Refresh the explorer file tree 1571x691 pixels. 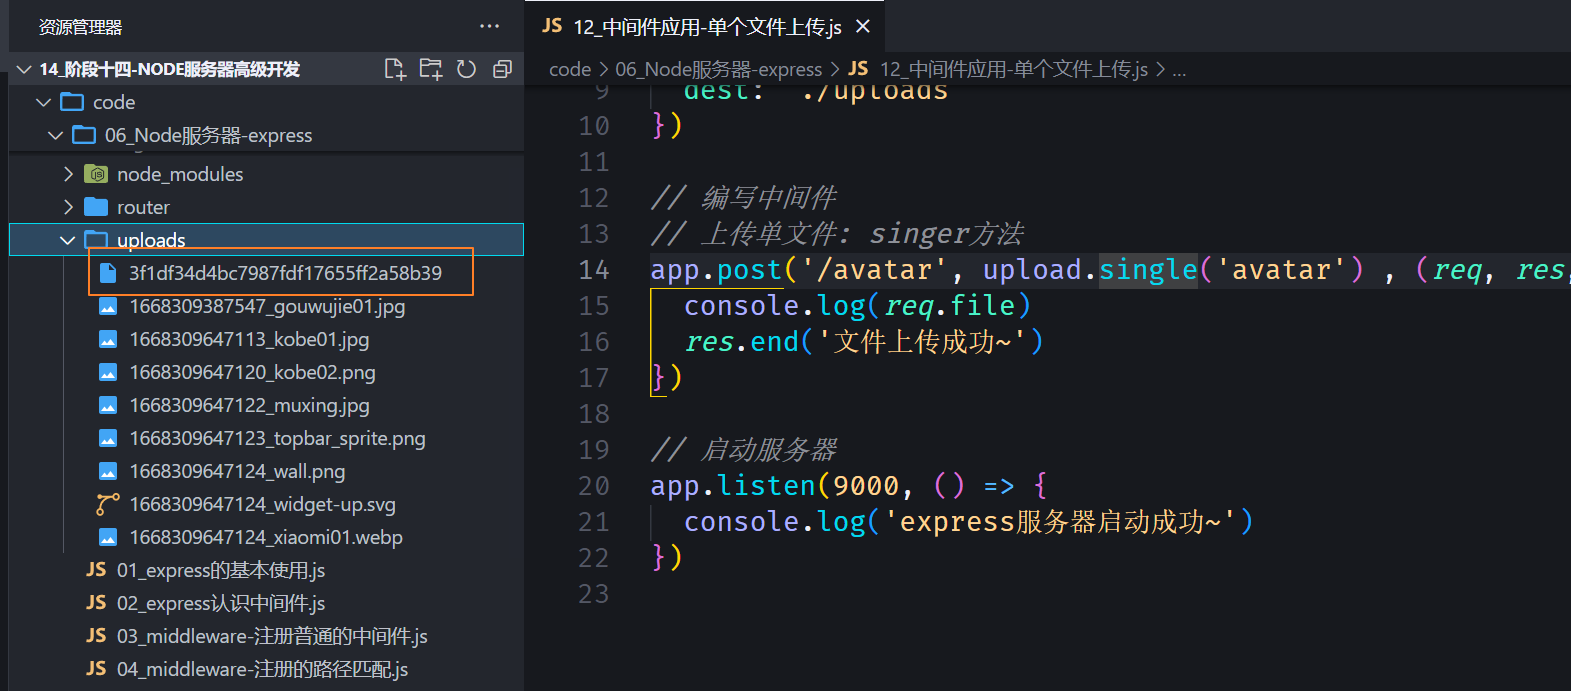point(466,69)
